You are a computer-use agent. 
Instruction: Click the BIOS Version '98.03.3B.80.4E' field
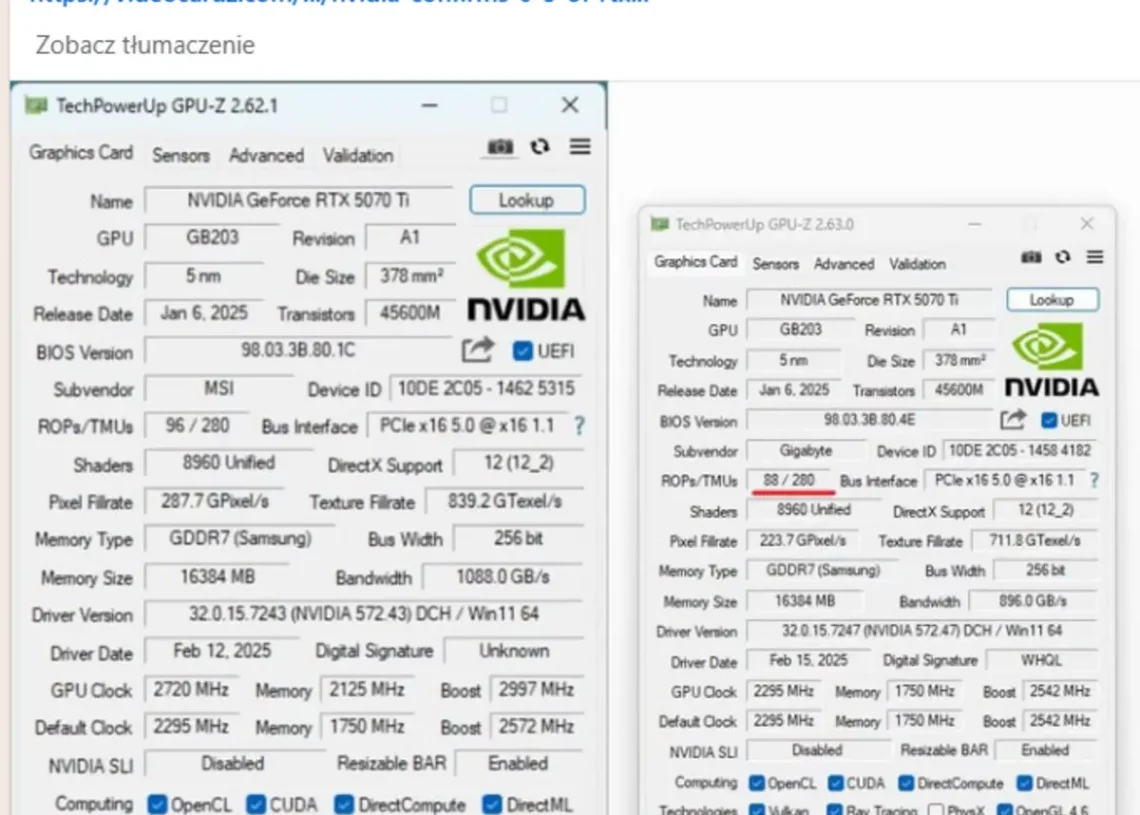point(870,420)
